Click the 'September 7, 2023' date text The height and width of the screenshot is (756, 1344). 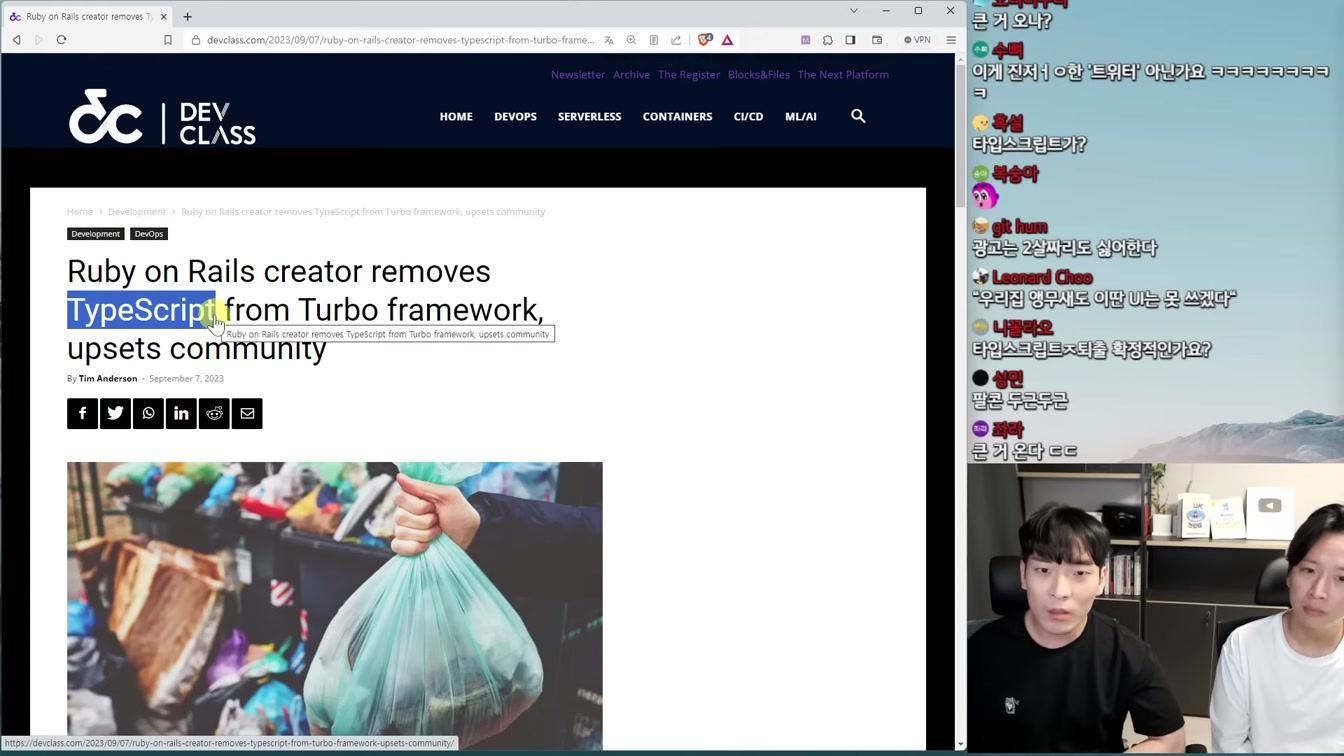pos(186,378)
